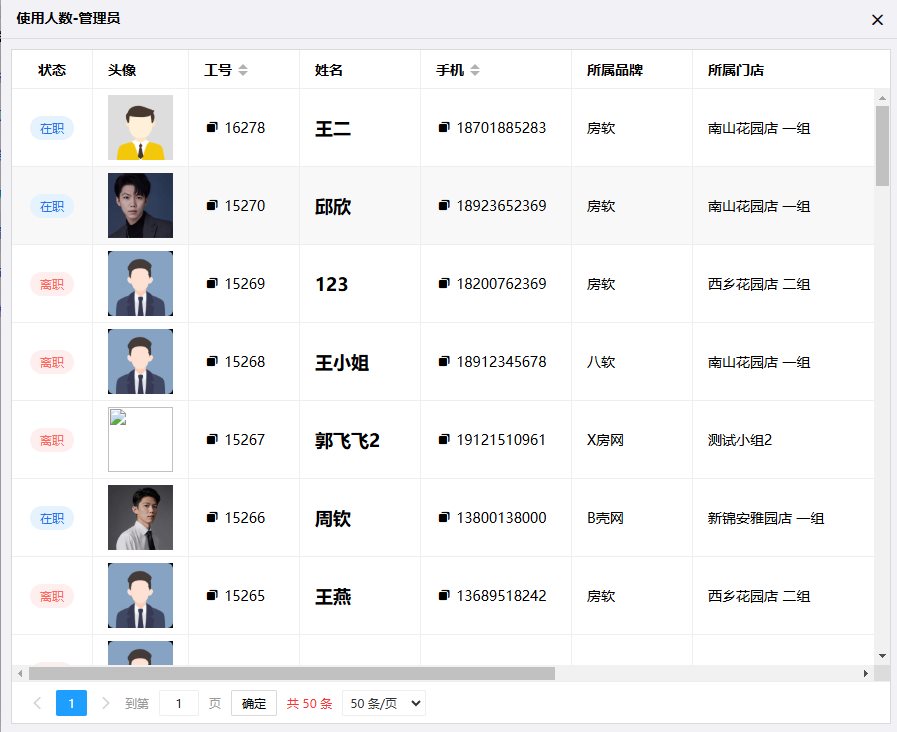Select page 1 in the pagination
Screen dimensions: 897x732
(x=71, y=703)
